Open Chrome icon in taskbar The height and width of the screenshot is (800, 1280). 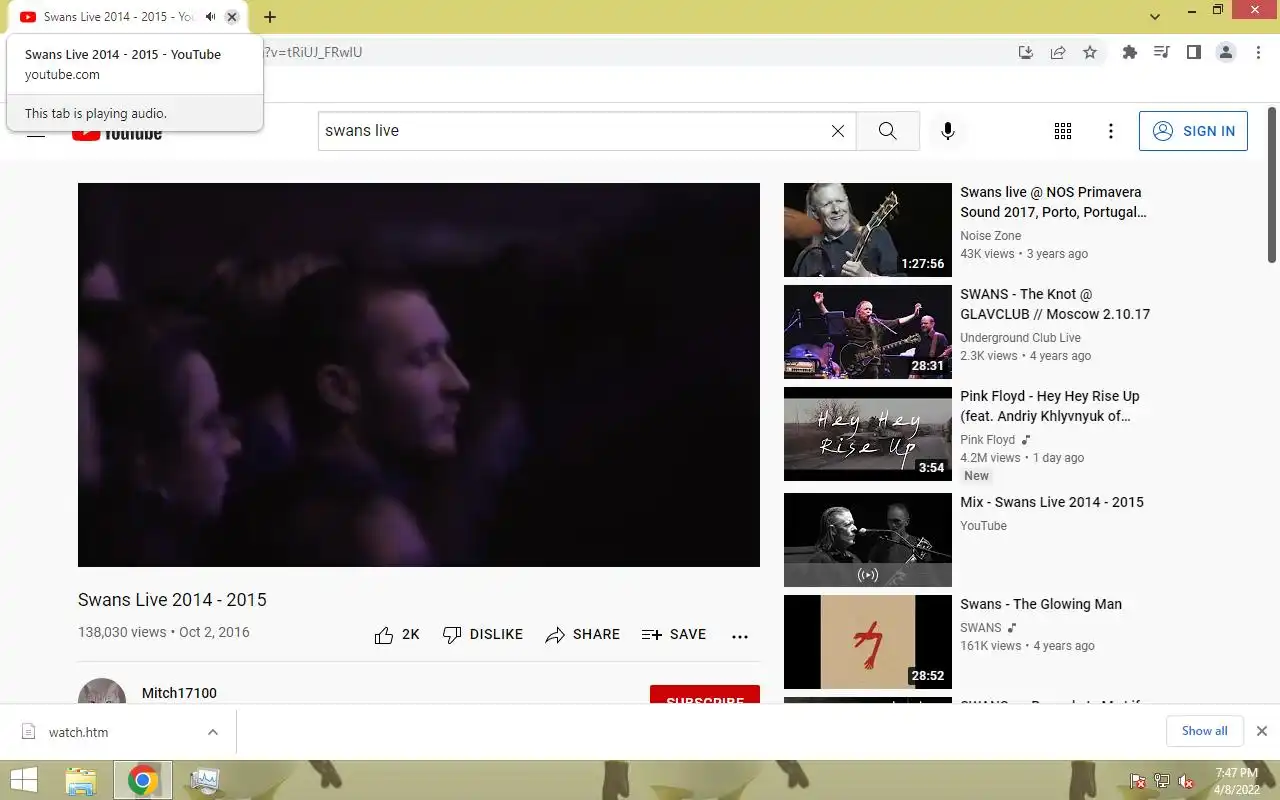click(x=143, y=780)
